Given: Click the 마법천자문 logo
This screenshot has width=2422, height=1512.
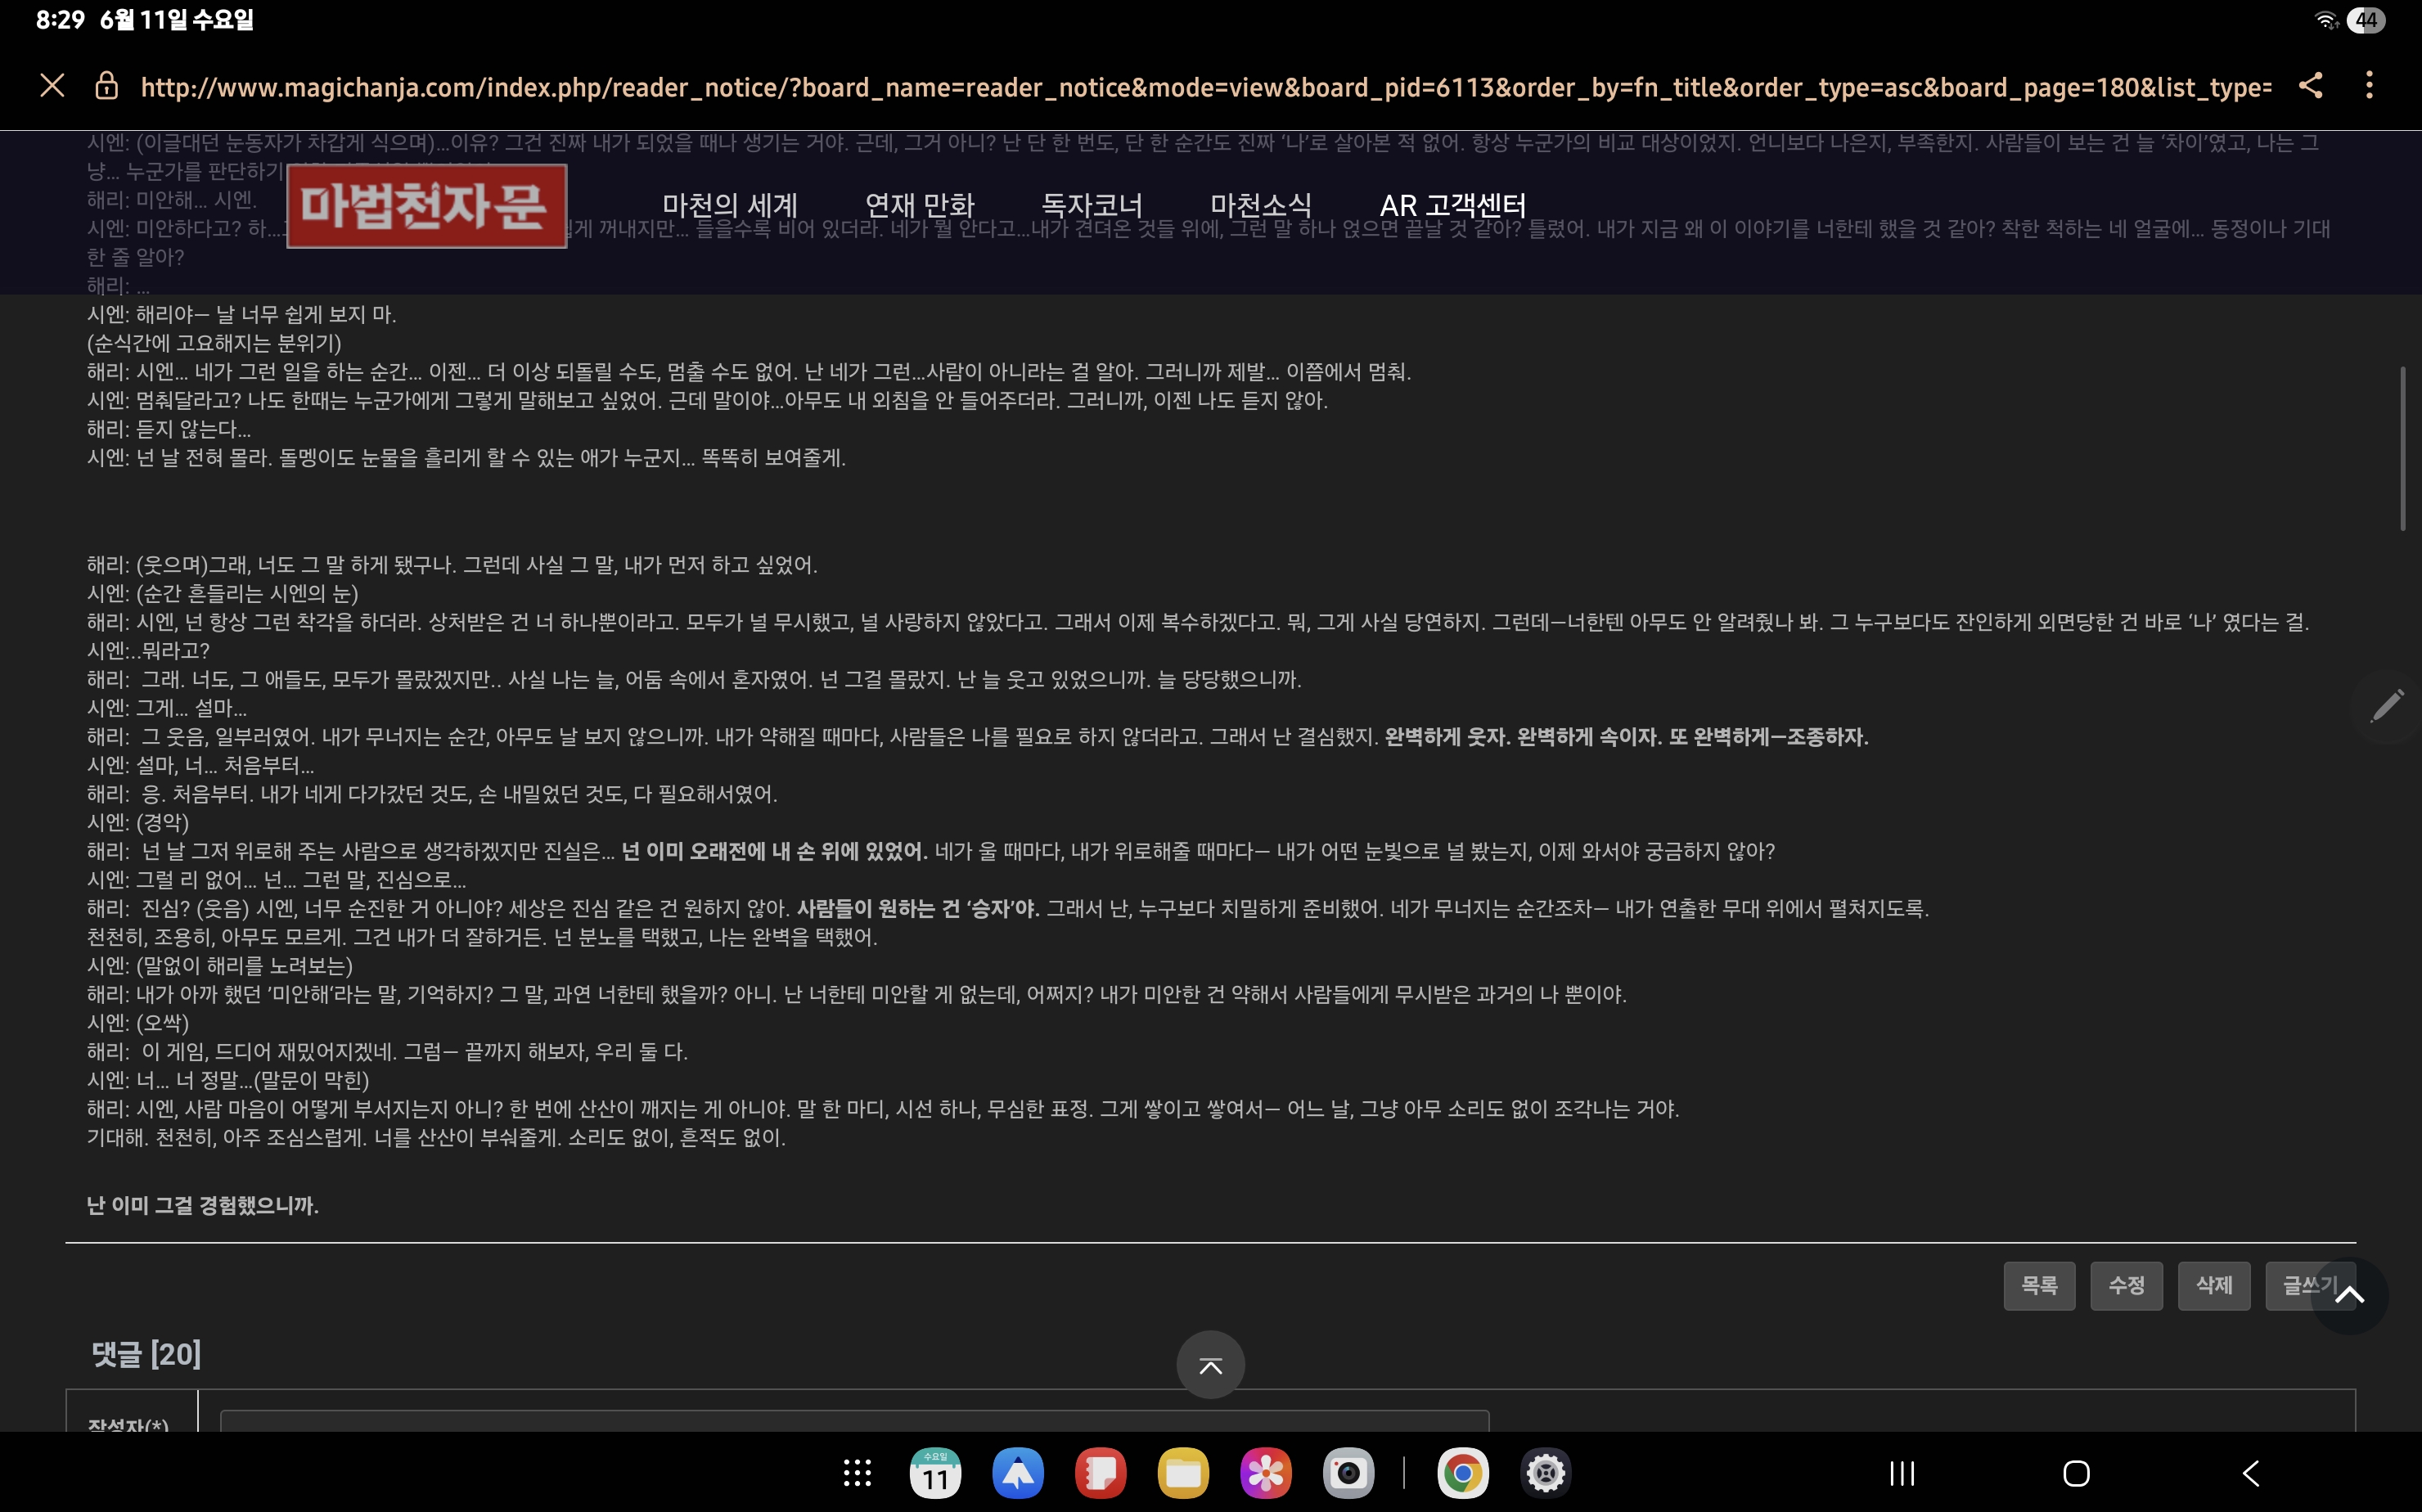Looking at the screenshot, I should [427, 206].
